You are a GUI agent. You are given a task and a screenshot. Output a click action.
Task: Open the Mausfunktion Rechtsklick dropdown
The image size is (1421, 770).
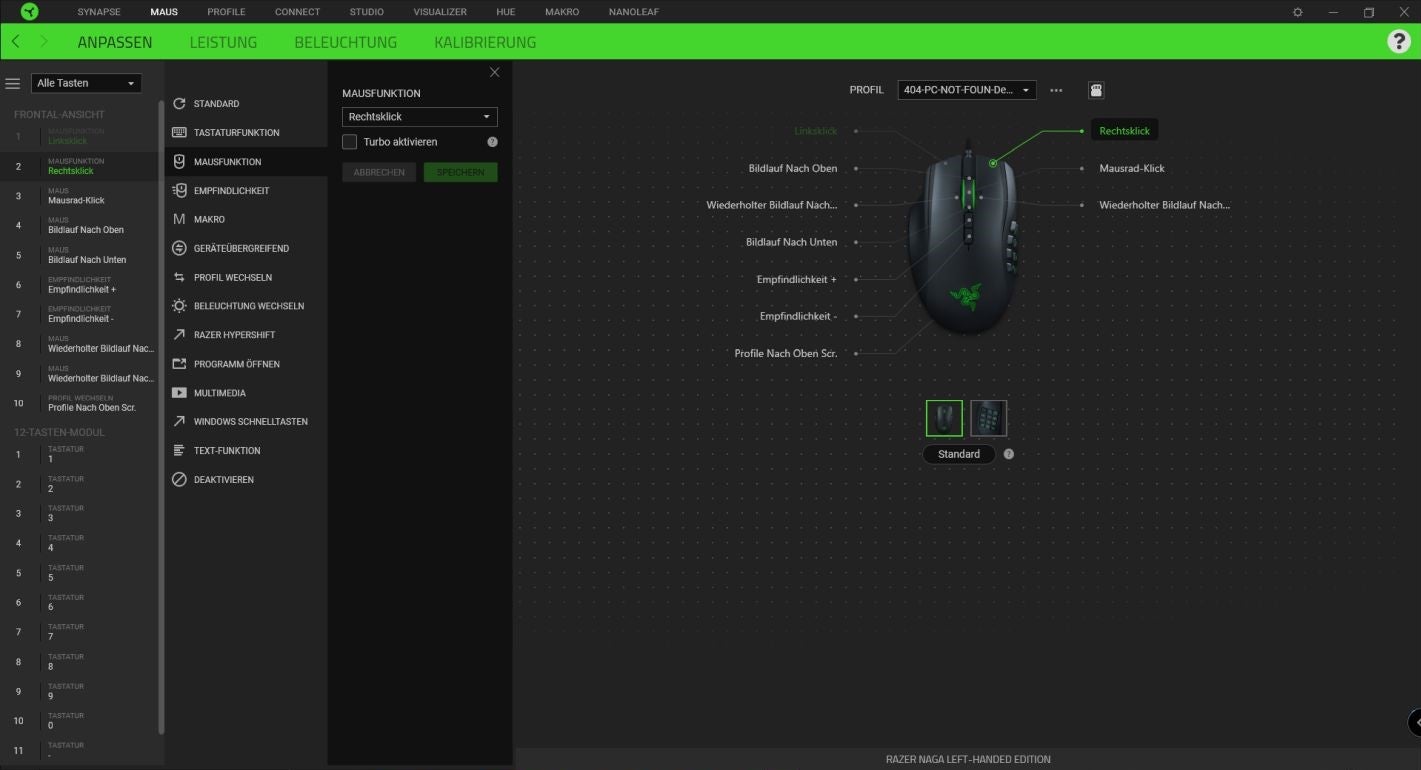click(x=420, y=117)
